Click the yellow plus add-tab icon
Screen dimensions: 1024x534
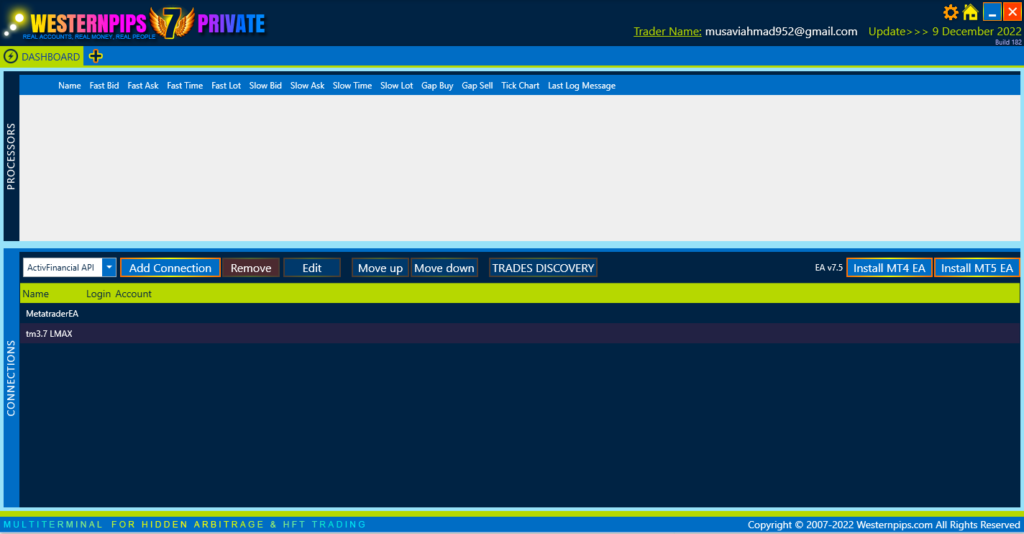(95, 56)
